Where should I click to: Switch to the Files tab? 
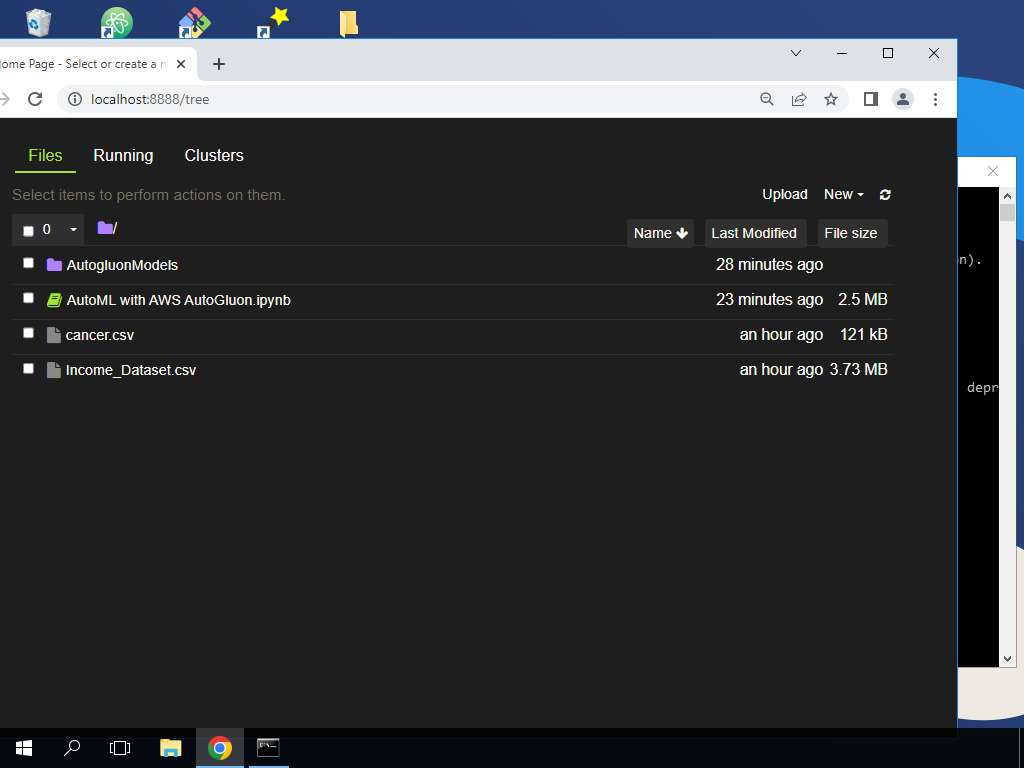(x=45, y=155)
